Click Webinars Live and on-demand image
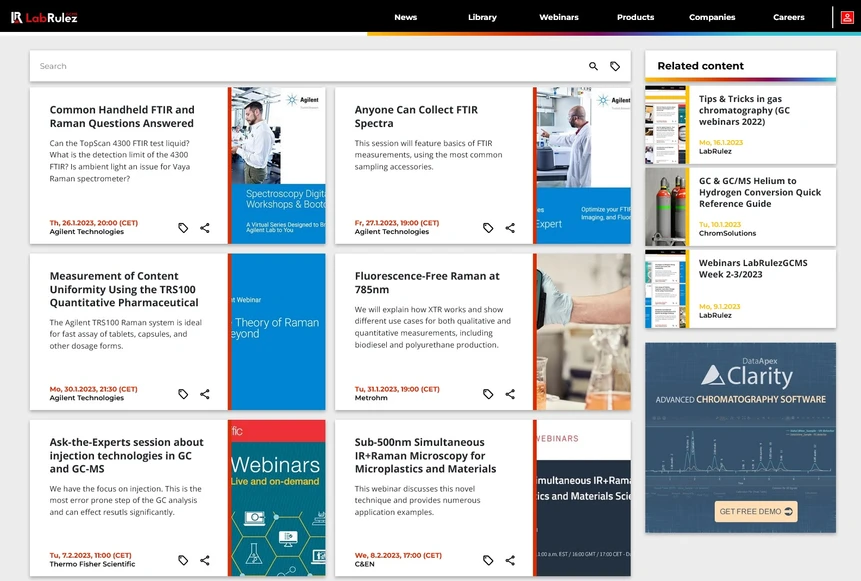861x581 pixels. click(x=278, y=498)
